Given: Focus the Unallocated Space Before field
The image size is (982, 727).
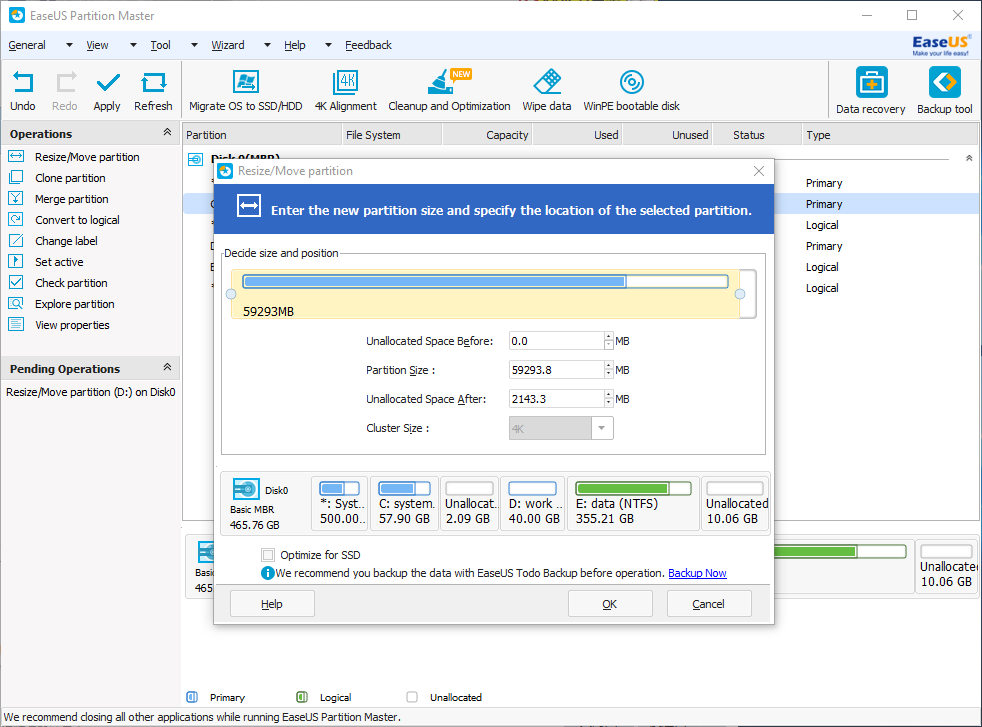Looking at the screenshot, I should click(x=556, y=341).
